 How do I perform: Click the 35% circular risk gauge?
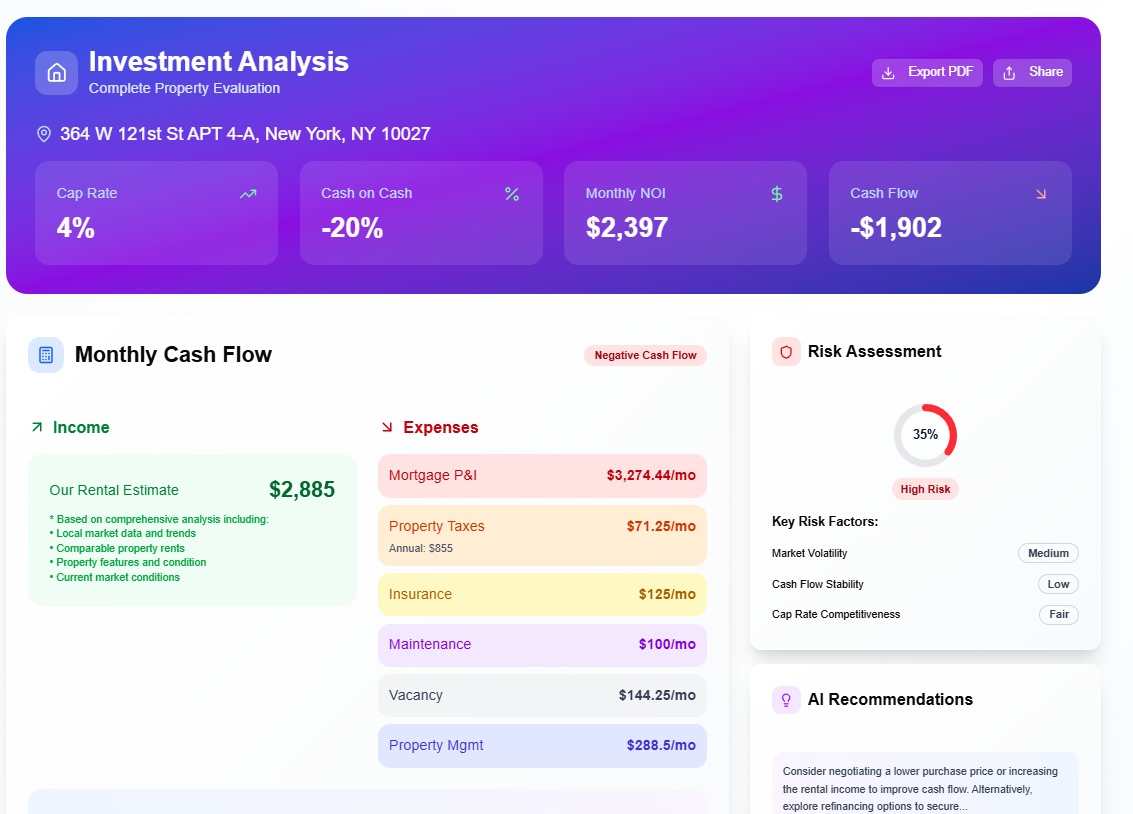pos(925,434)
